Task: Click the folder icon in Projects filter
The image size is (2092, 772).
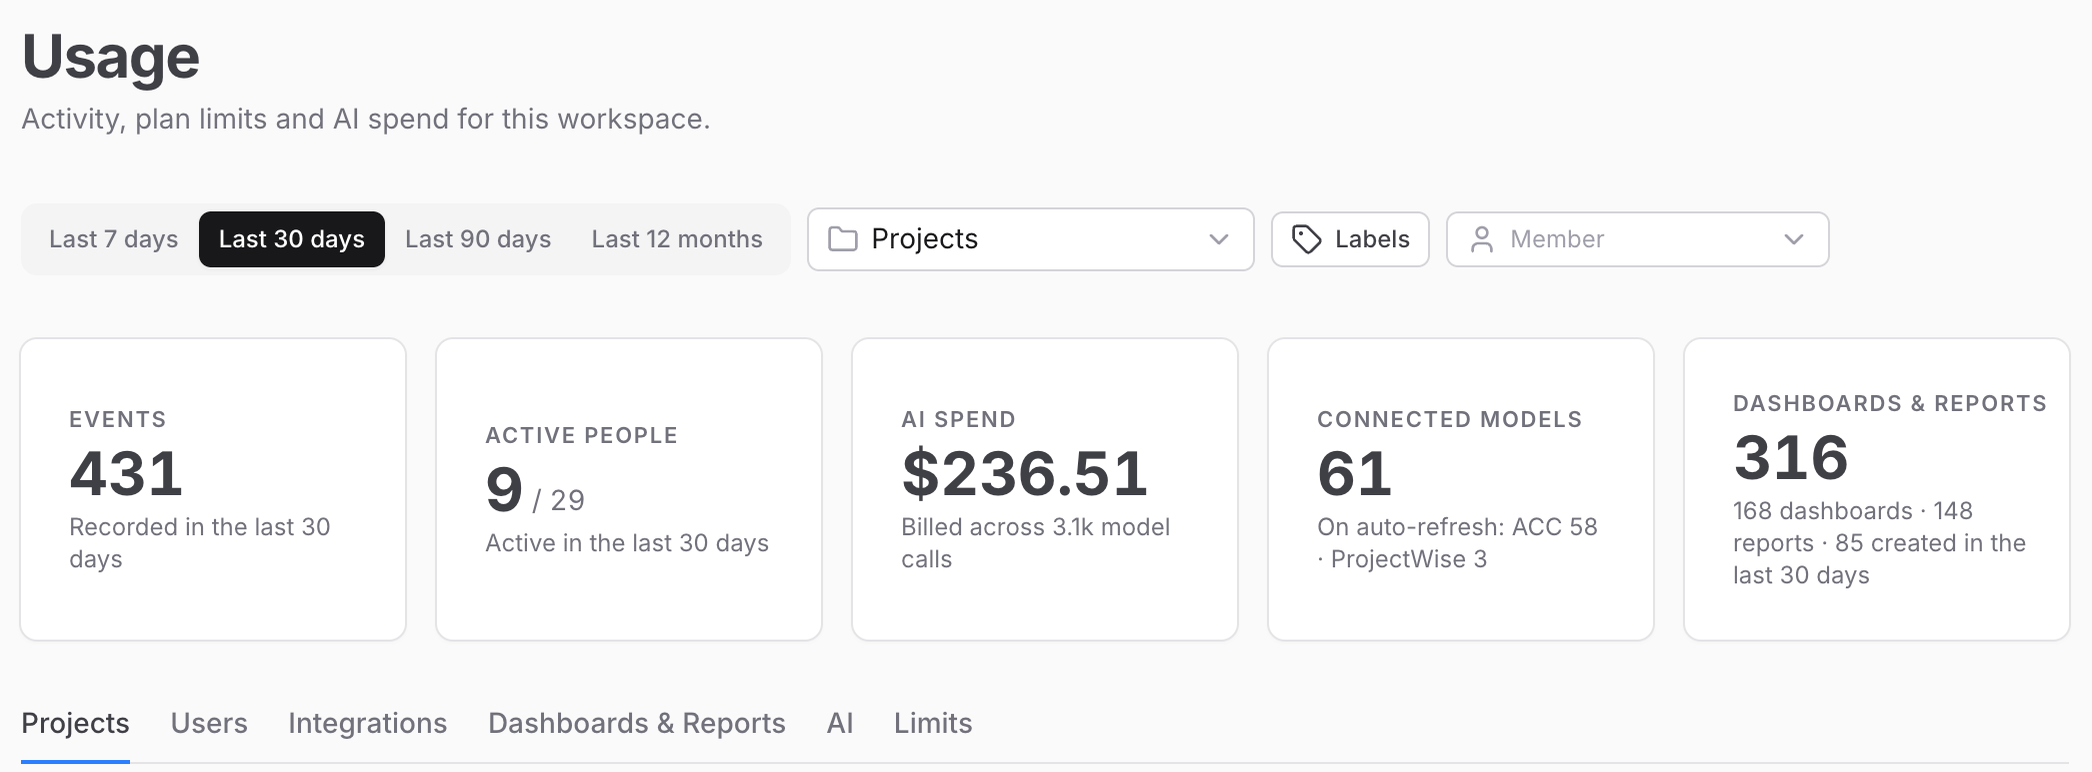Action: click(843, 239)
